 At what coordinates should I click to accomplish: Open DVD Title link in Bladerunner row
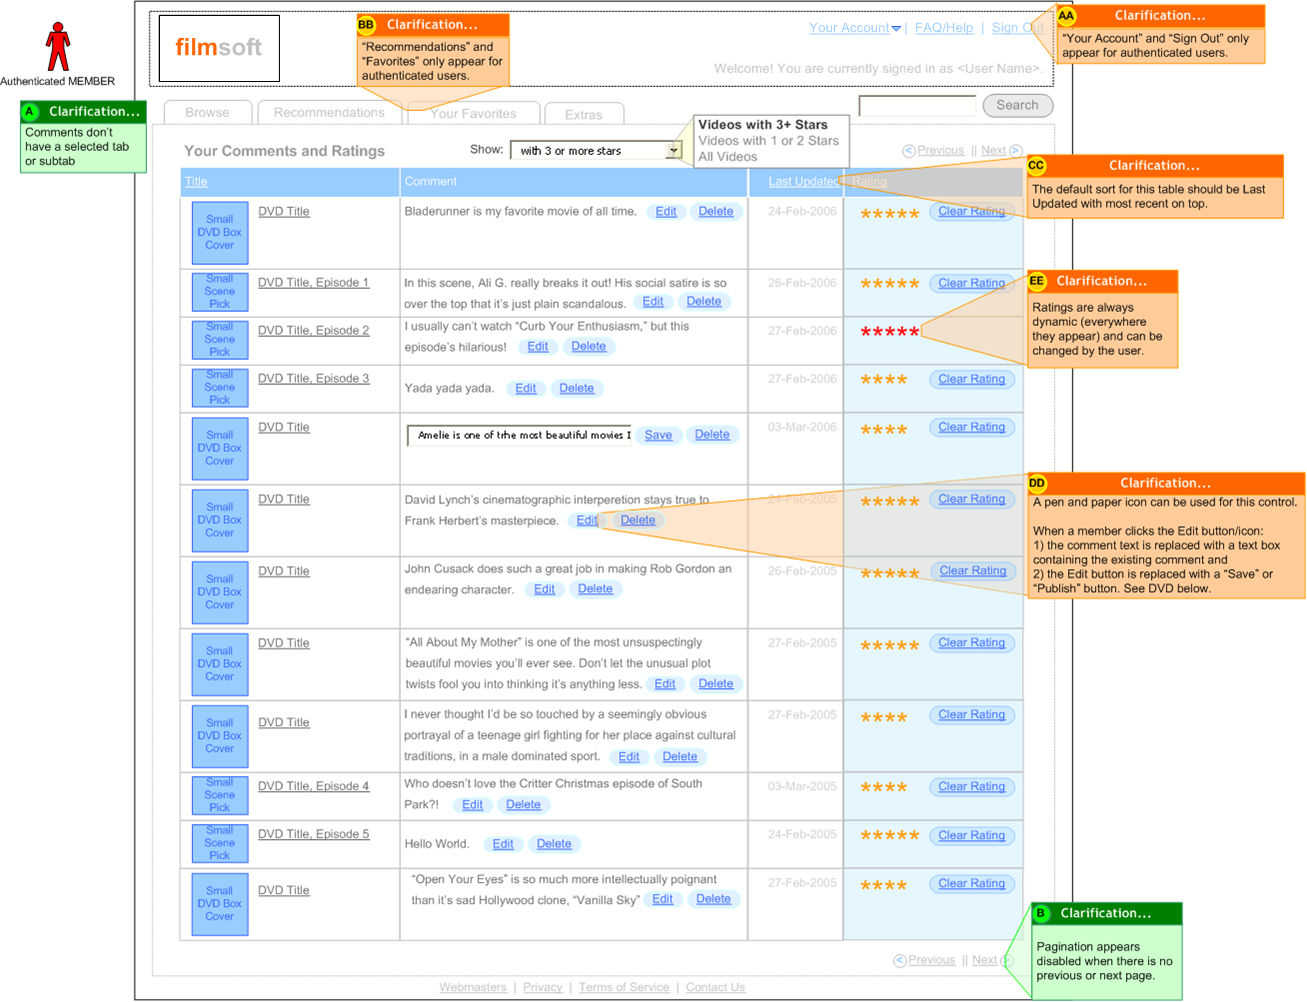284,212
